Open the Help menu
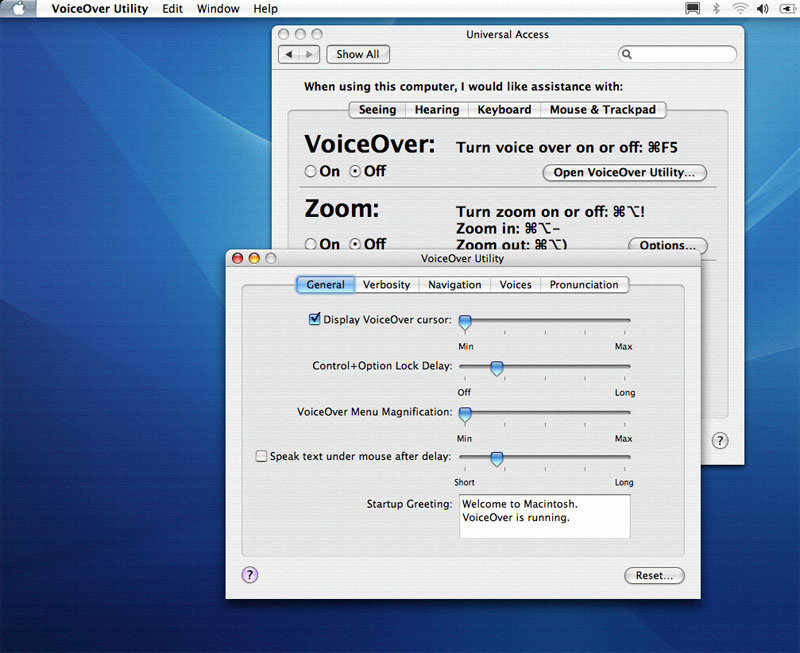800x653 pixels. [x=265, y=9]
